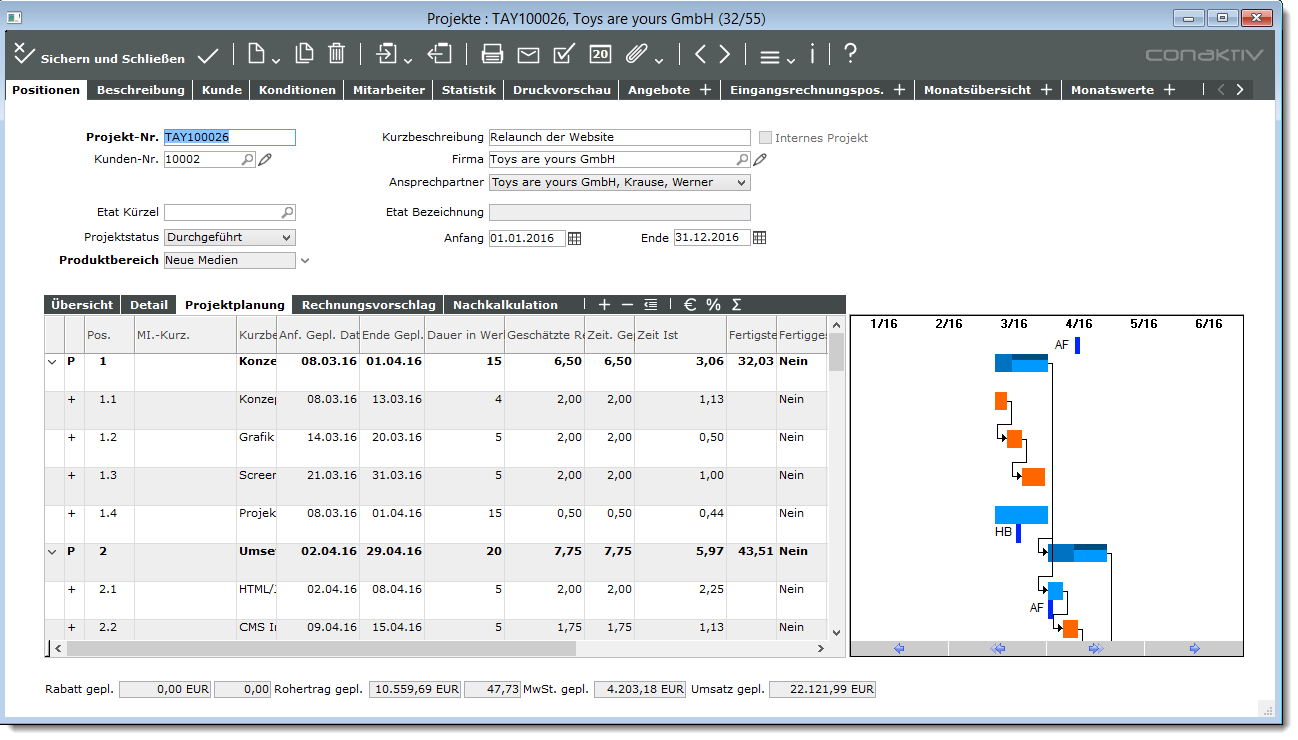Image resolution: width=1298 pixels, height=740 pixels.
Task: Collapse position 2 row group
Action: tap(53, 552)
